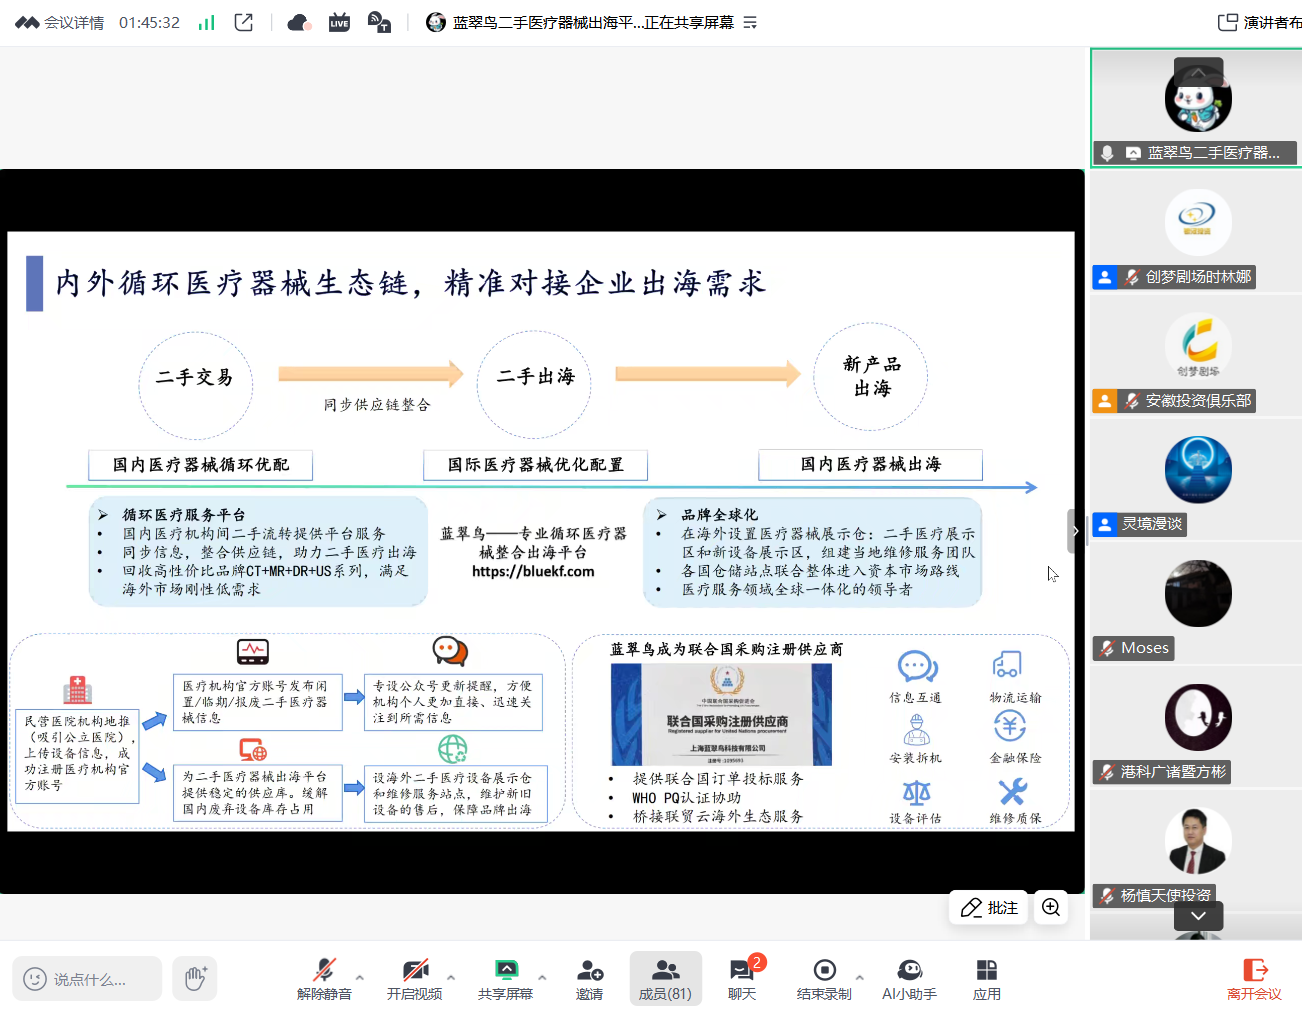Click muted mic icon on 创梦剧场时林娜 label
Image resolution: width=1302 pixels, height=1015 pixels.
[1131, 277]
